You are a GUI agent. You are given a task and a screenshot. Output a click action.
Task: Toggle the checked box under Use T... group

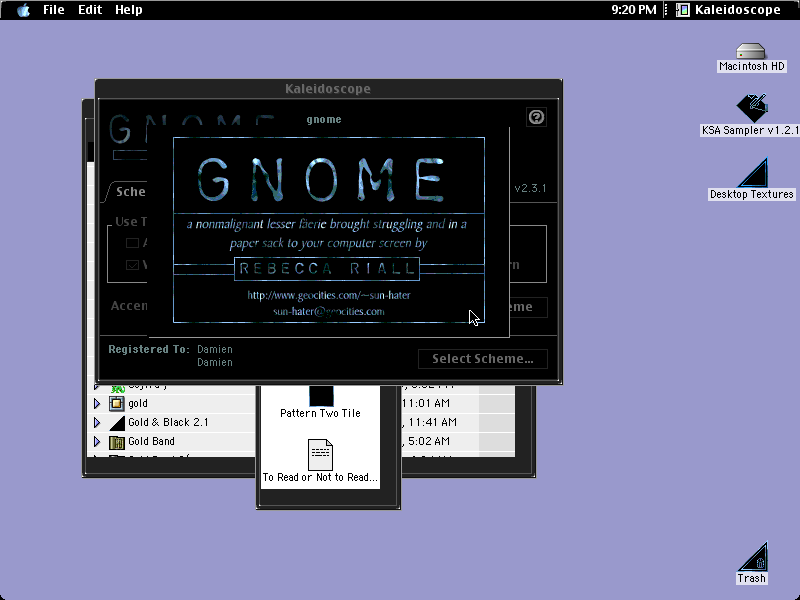point(132,265)
